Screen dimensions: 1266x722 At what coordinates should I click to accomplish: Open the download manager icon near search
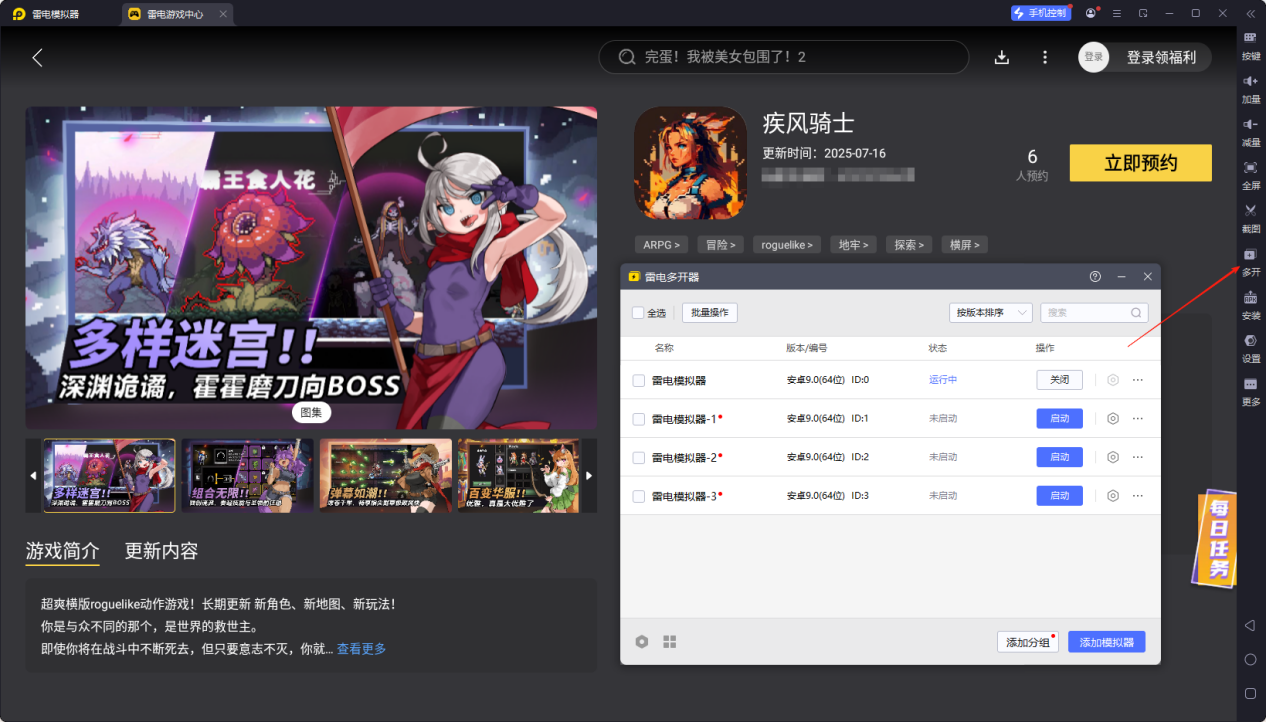click(x=1002, y=57)
